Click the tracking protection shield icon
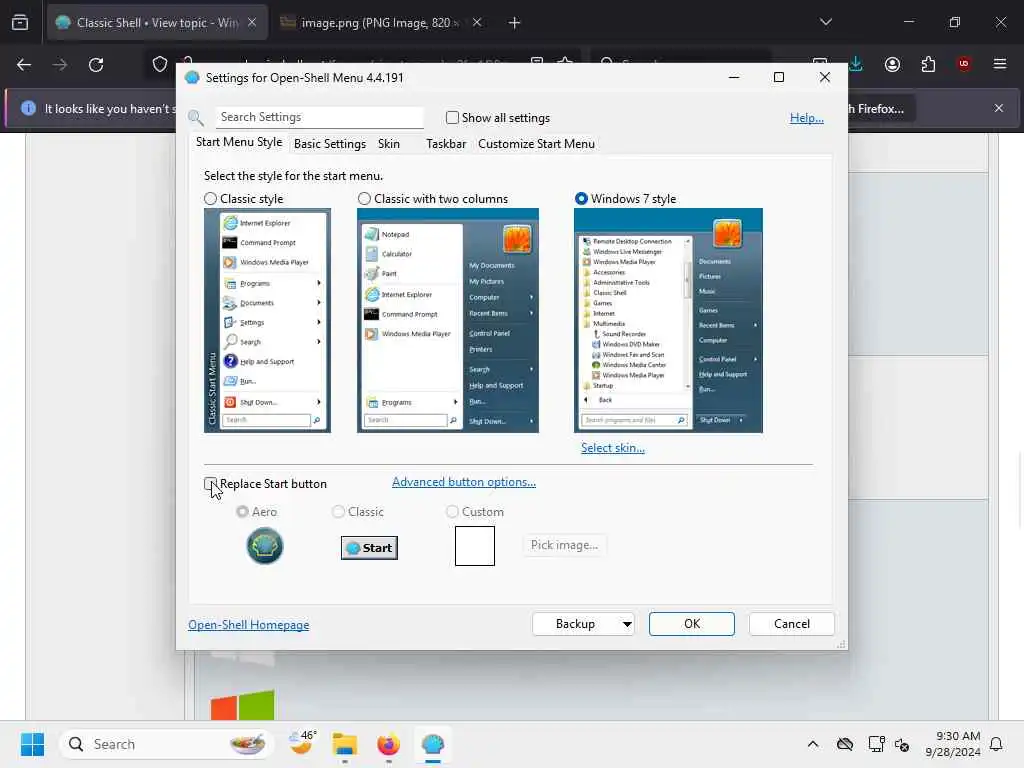 pyautogui.click(x=159, y=64)
